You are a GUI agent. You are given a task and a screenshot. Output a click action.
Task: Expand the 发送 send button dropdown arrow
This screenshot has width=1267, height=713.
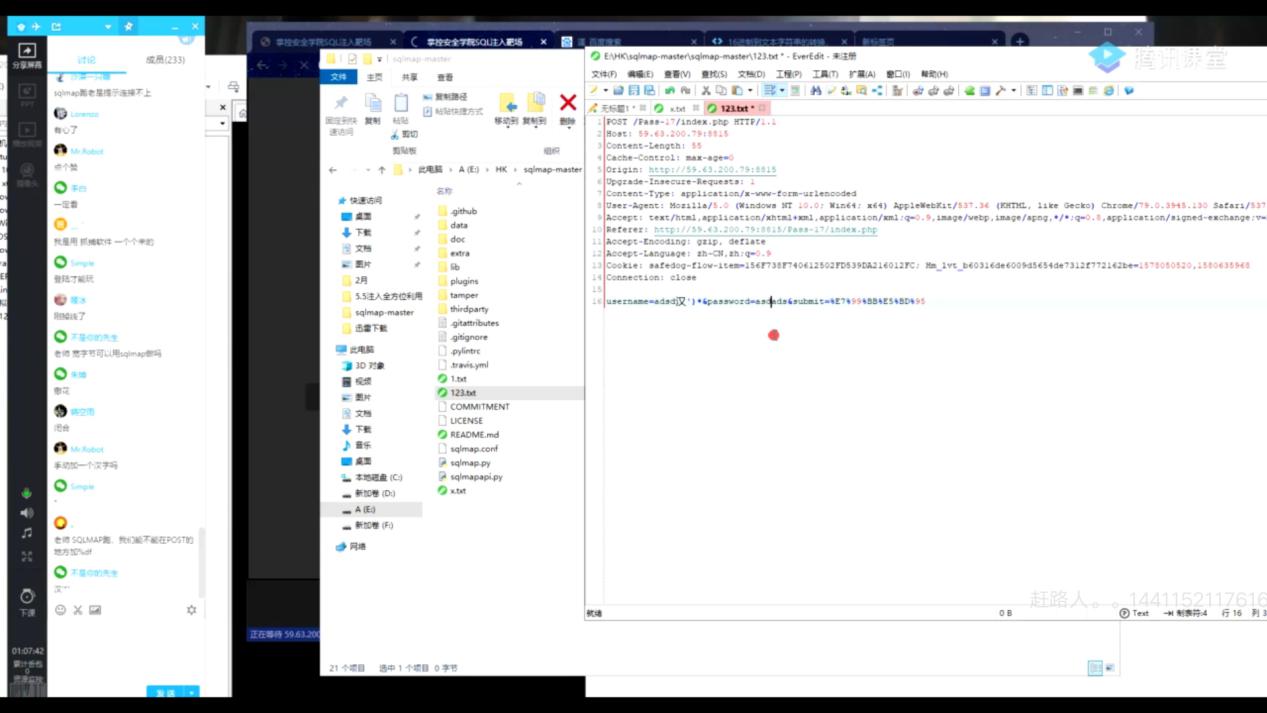pos(192,692)
